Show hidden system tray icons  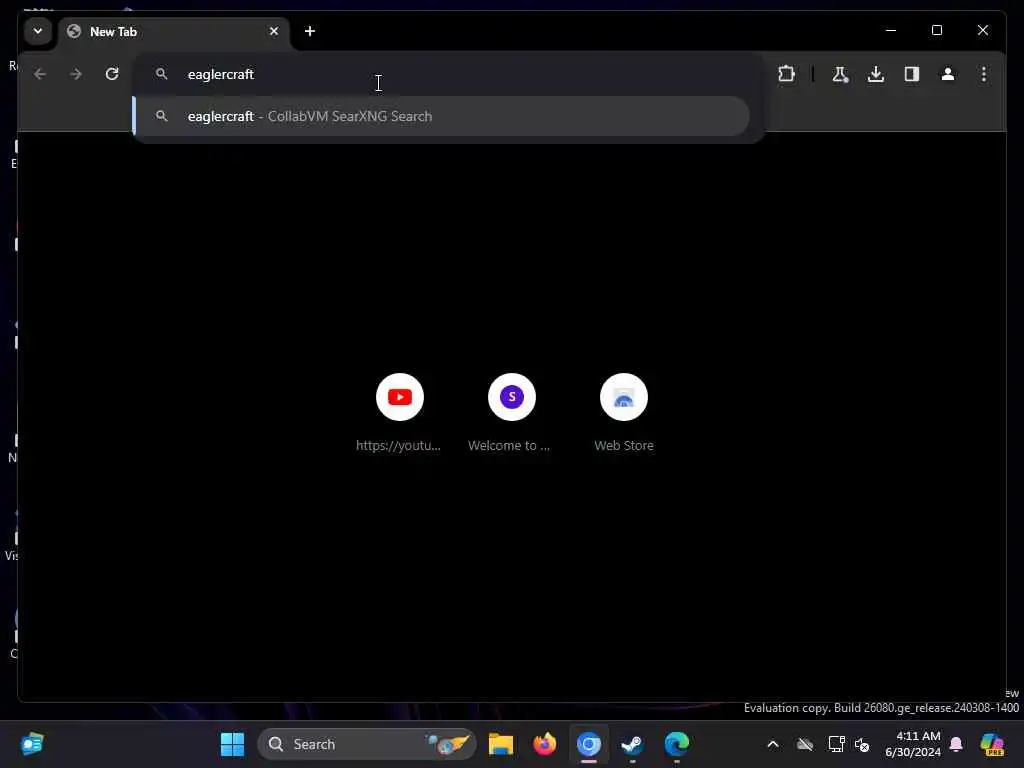773,744
